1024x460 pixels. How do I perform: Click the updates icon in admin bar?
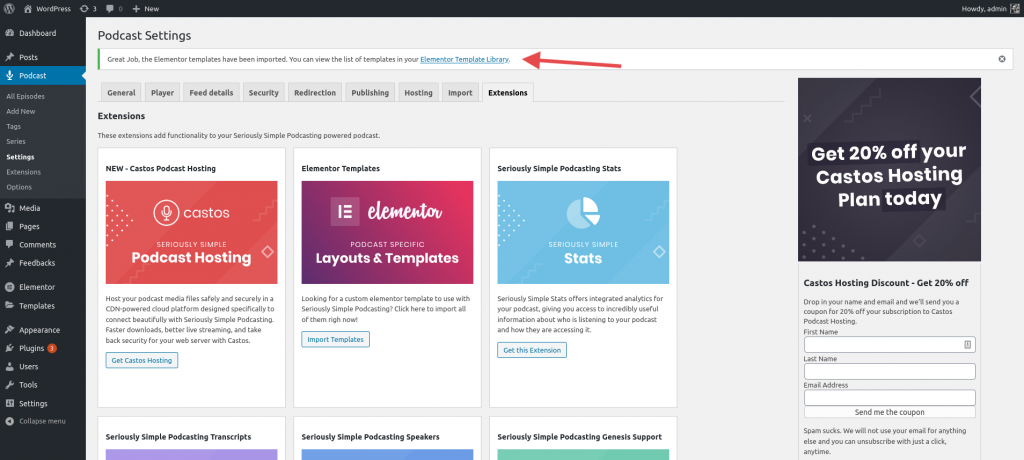87,8
